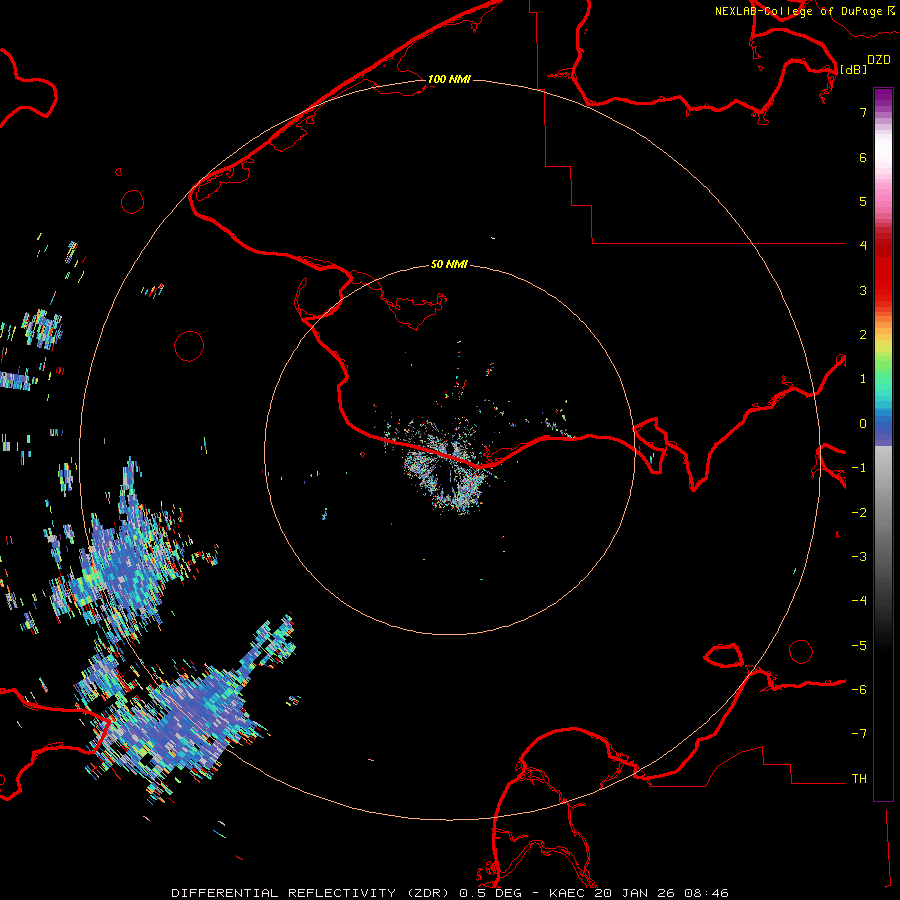Screen dimensions: 900x900
Task: Click the '3' value on the color scale
Action: (863, 290)
